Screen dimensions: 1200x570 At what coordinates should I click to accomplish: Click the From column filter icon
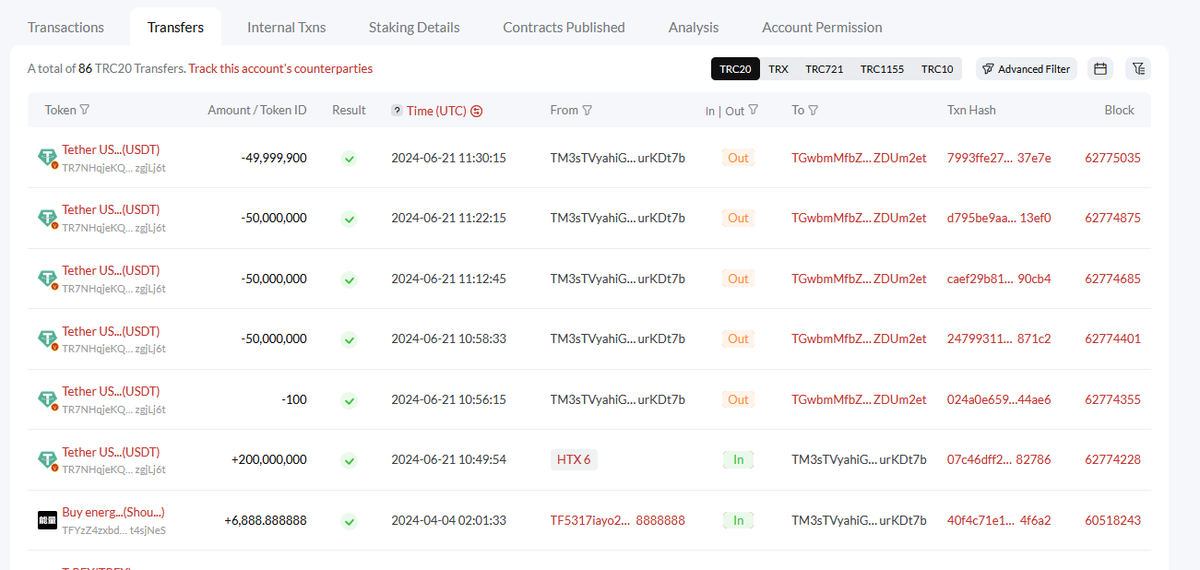(587, 110)
